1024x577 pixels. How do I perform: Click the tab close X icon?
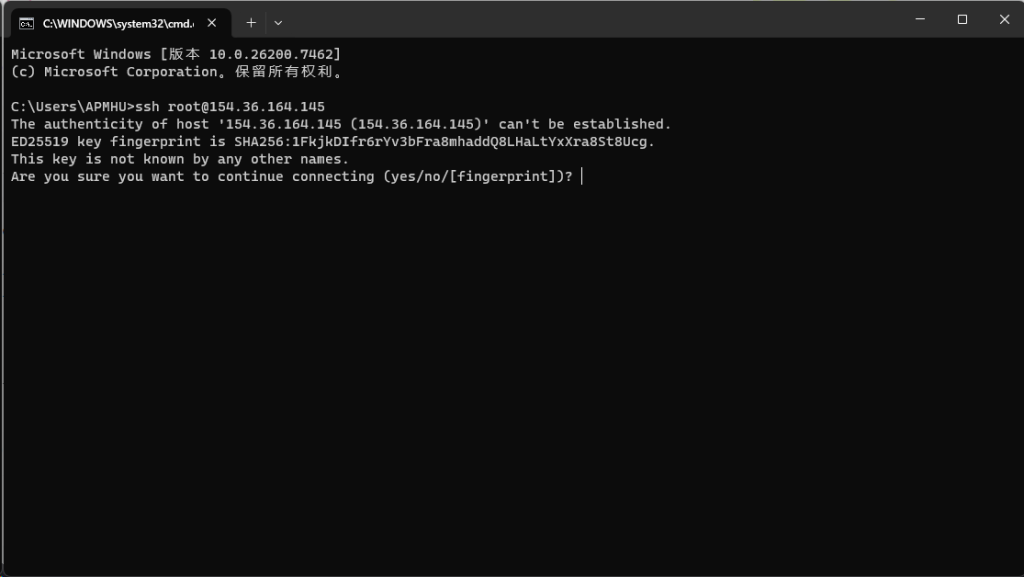pos(211,21)
